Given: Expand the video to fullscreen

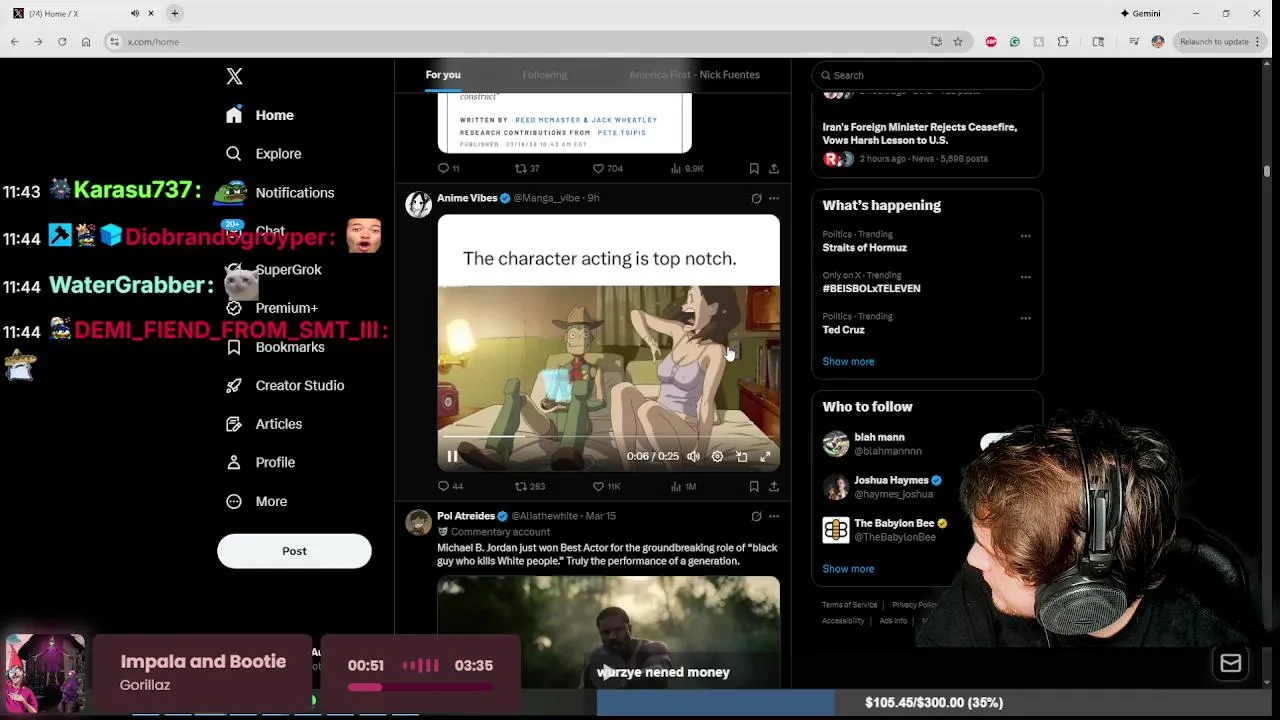Looking at the screenshot, I should pos(765,456).
